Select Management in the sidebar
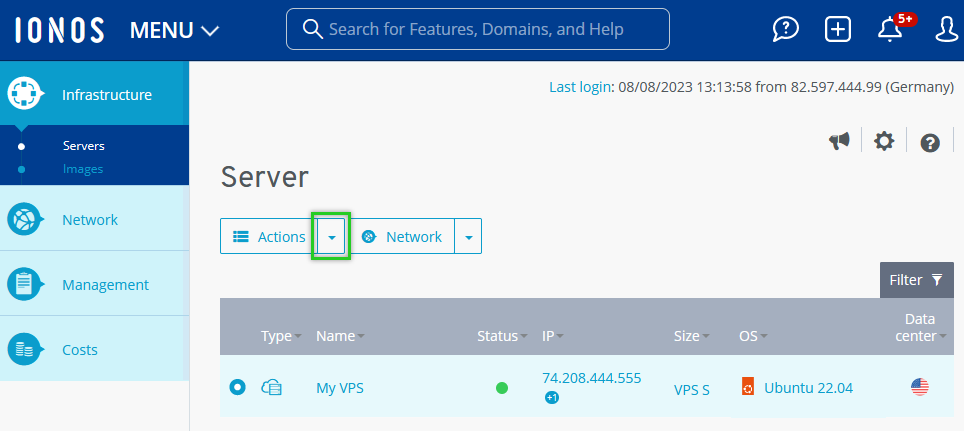Viewport: 964px width, 431px height. [105, 285]
